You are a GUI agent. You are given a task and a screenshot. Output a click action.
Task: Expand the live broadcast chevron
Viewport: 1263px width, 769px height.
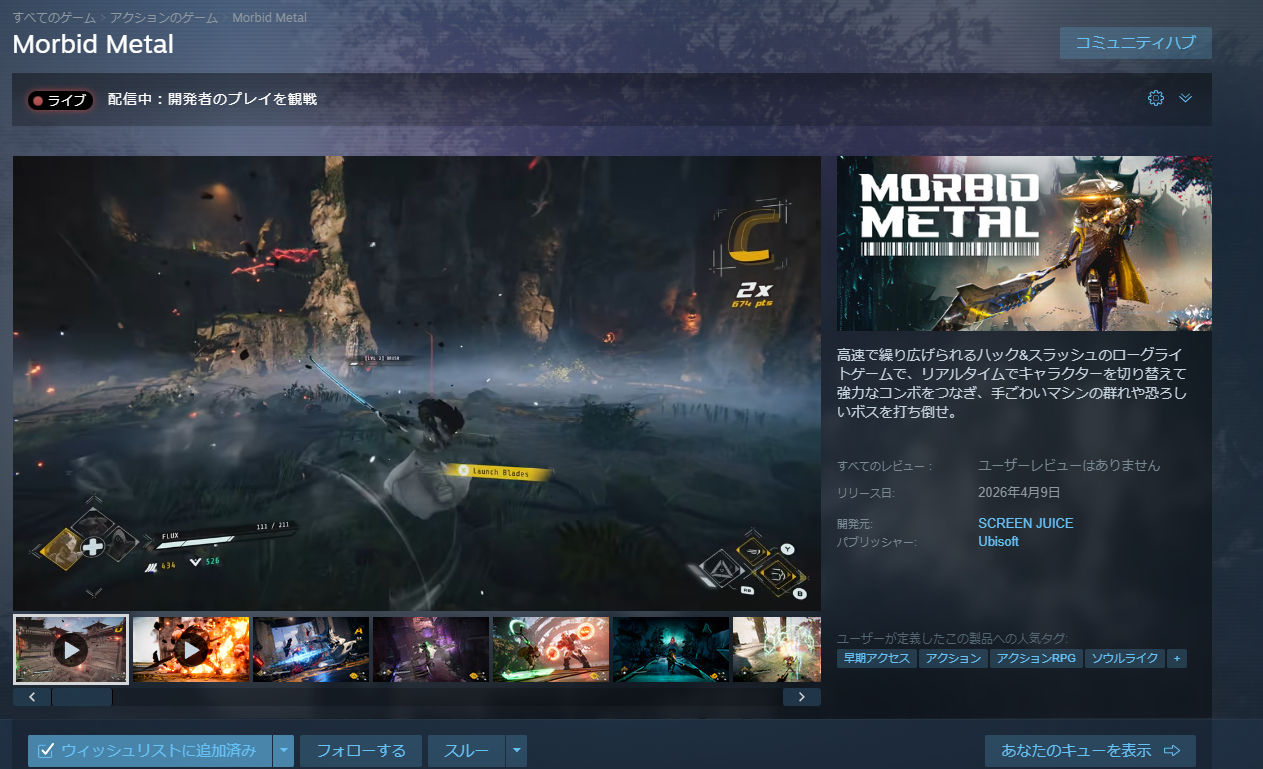click(x=1186, y=98)
